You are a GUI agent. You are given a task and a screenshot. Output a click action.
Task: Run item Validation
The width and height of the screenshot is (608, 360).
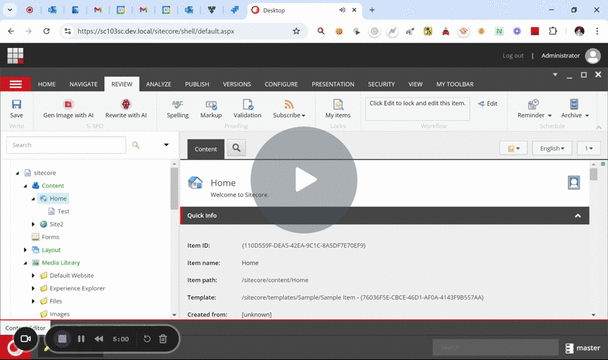tap(247, 109)
